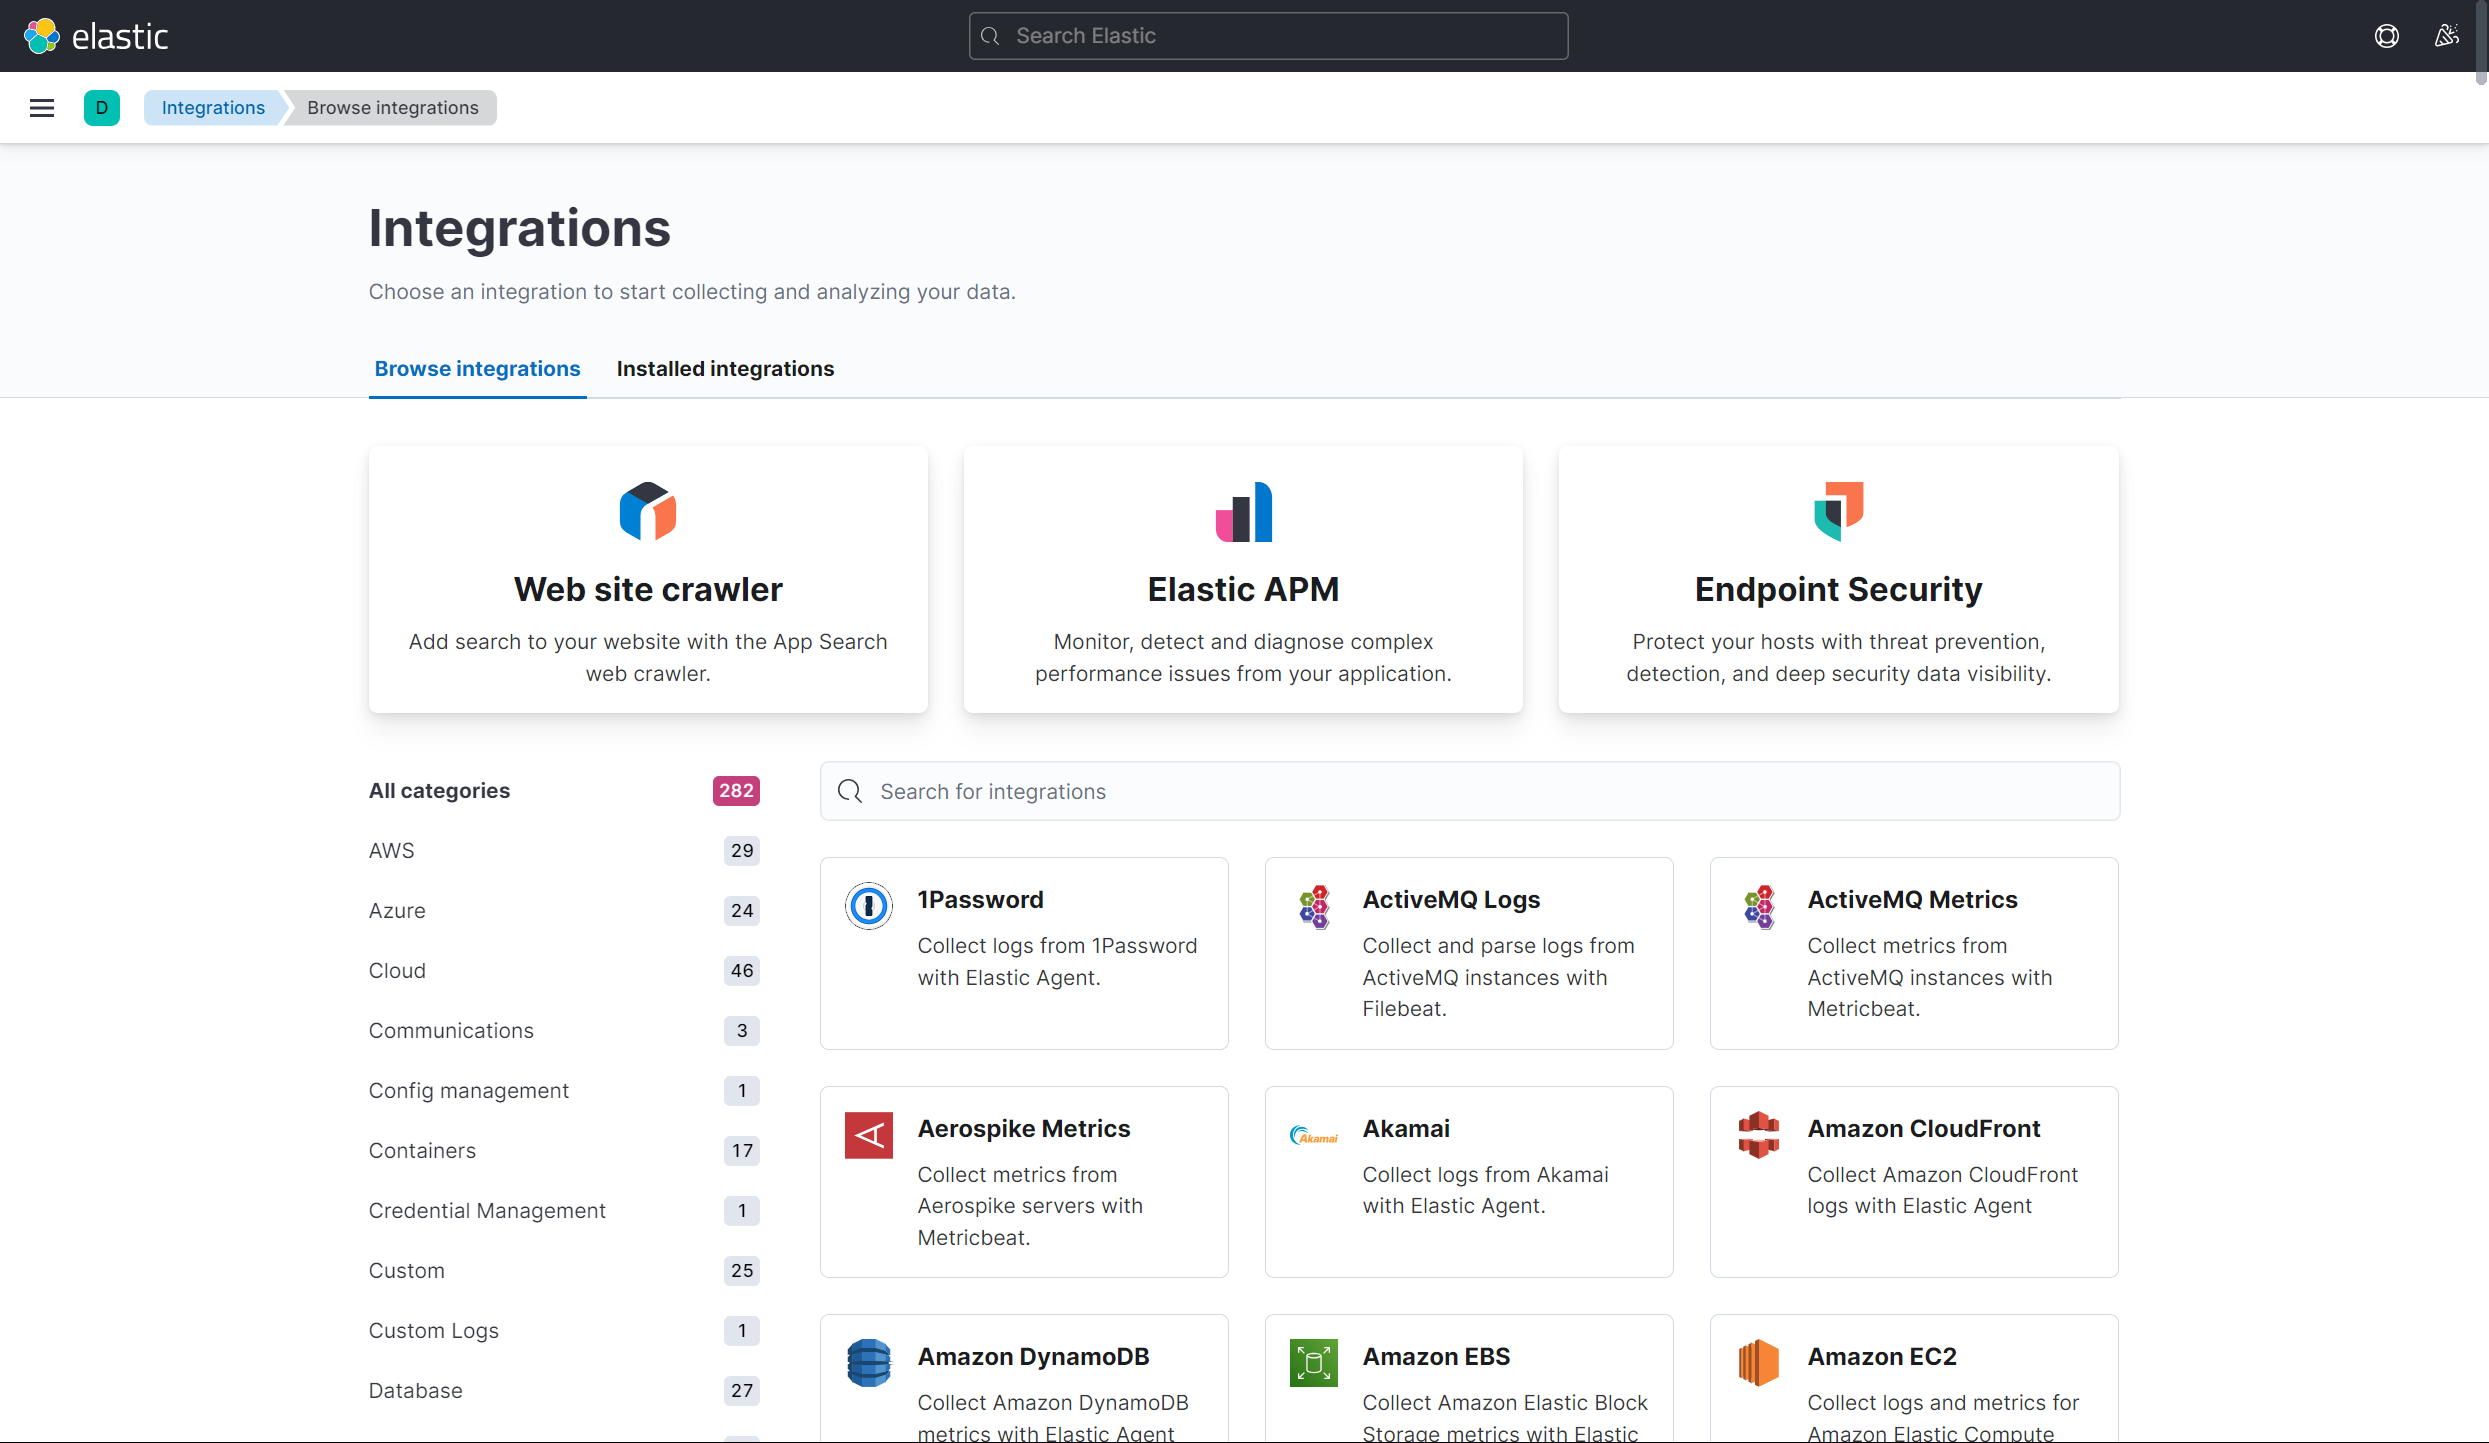2489x1443 pixels.
Task: Click the 17 badge next to Containers
Action: point(742,1151)
